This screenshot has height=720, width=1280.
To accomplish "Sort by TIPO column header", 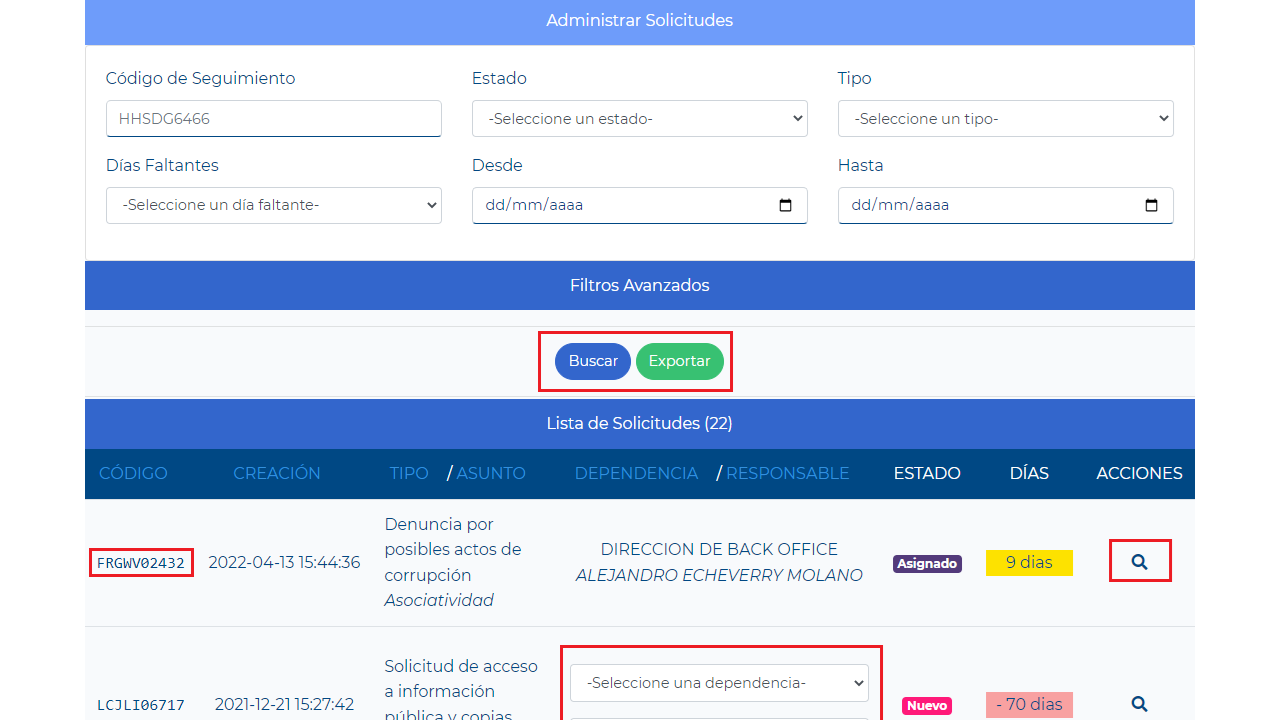I will click(x=409, y=473).
